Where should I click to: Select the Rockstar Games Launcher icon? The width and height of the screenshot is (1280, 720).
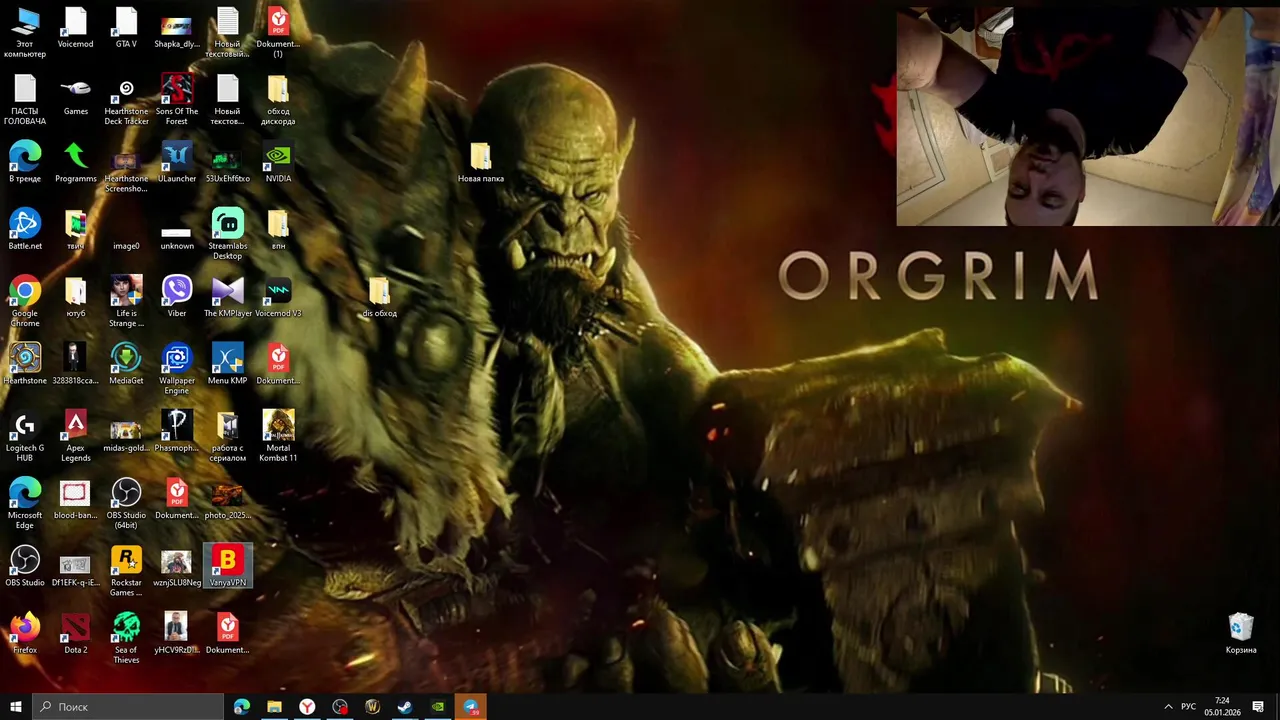pyautogui.click(x=126, y=570)
